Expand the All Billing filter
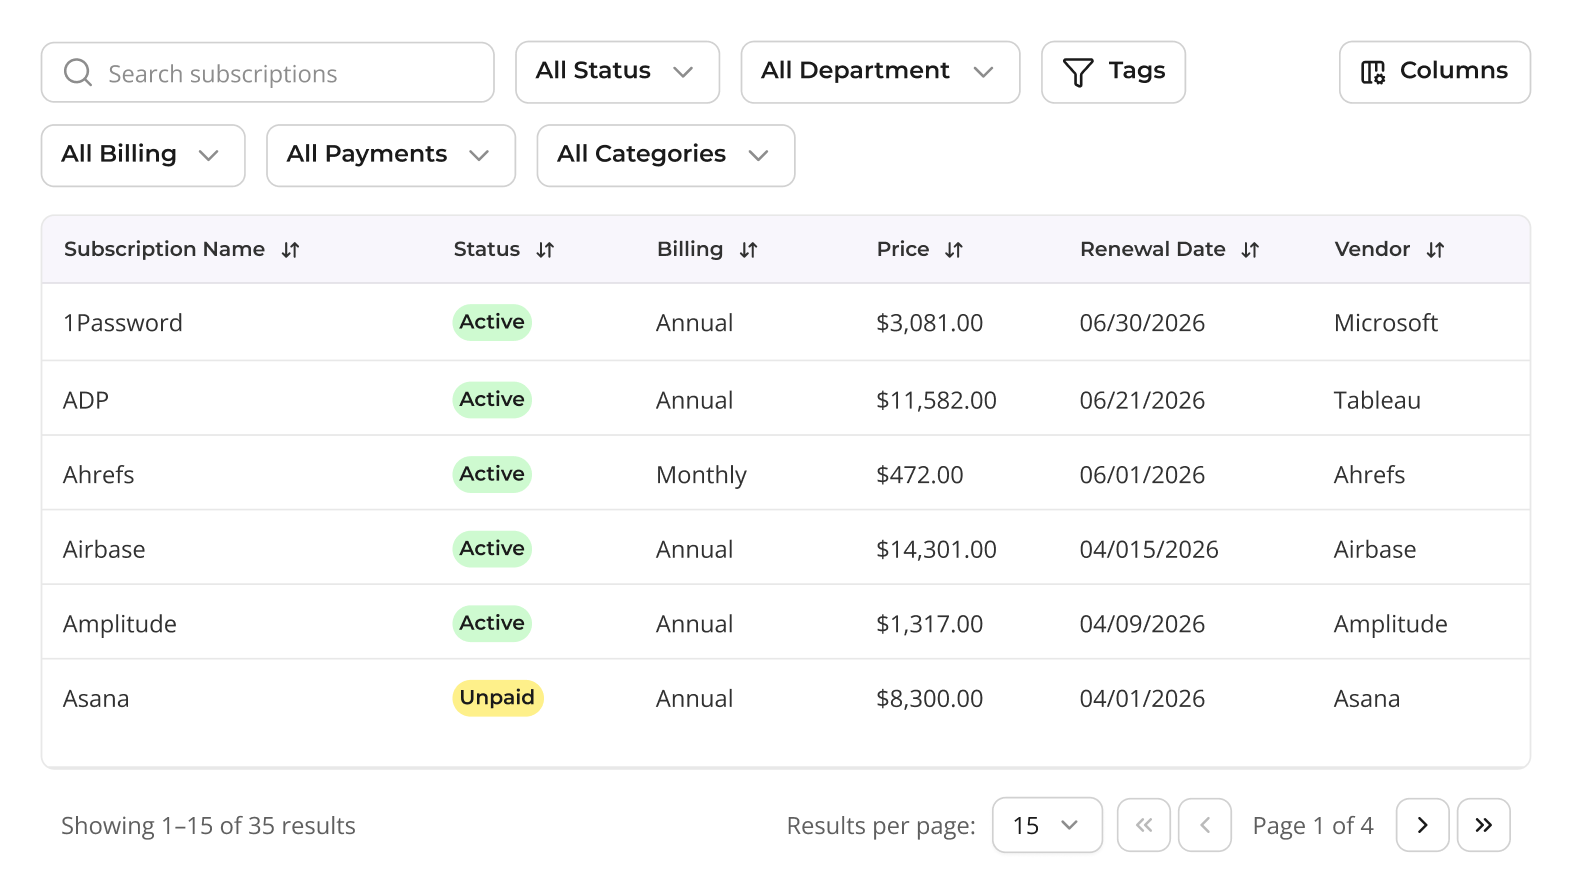Image resolution: width=1572 pixels, height=894 pixels. pos(143,155)
